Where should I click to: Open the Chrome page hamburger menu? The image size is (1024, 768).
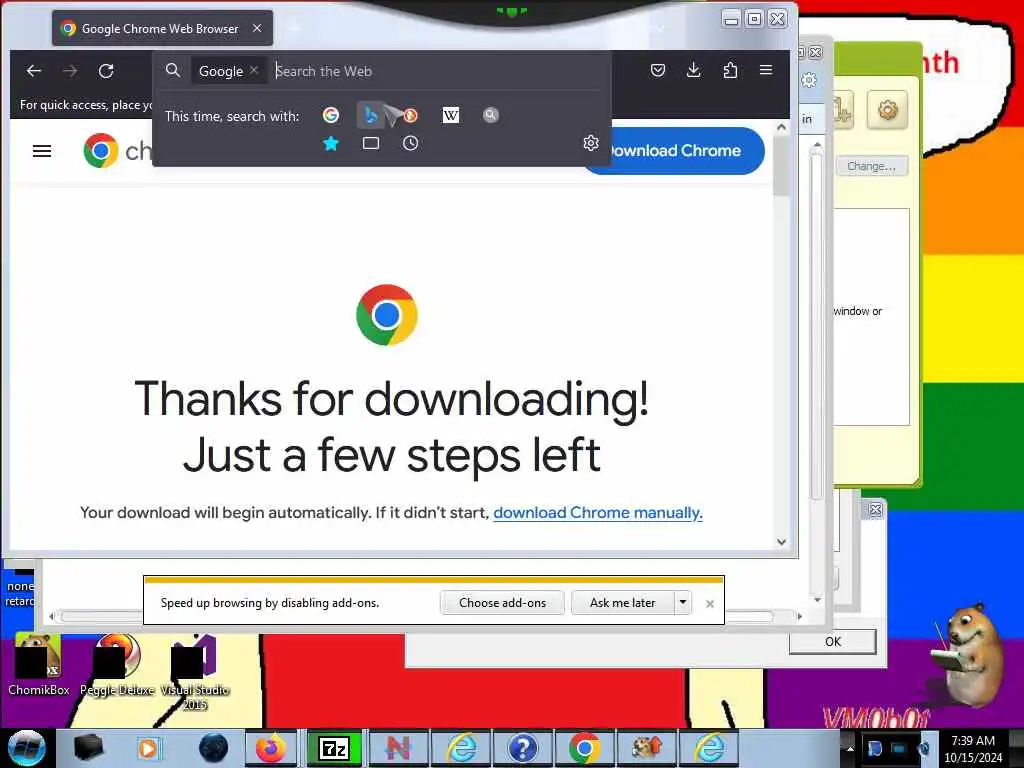click(42, 151)
